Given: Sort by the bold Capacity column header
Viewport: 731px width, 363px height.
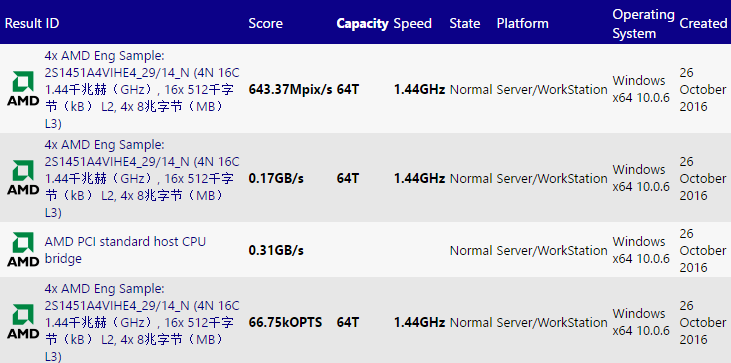Looking at the screenshot, I should (x=362, y=23).
